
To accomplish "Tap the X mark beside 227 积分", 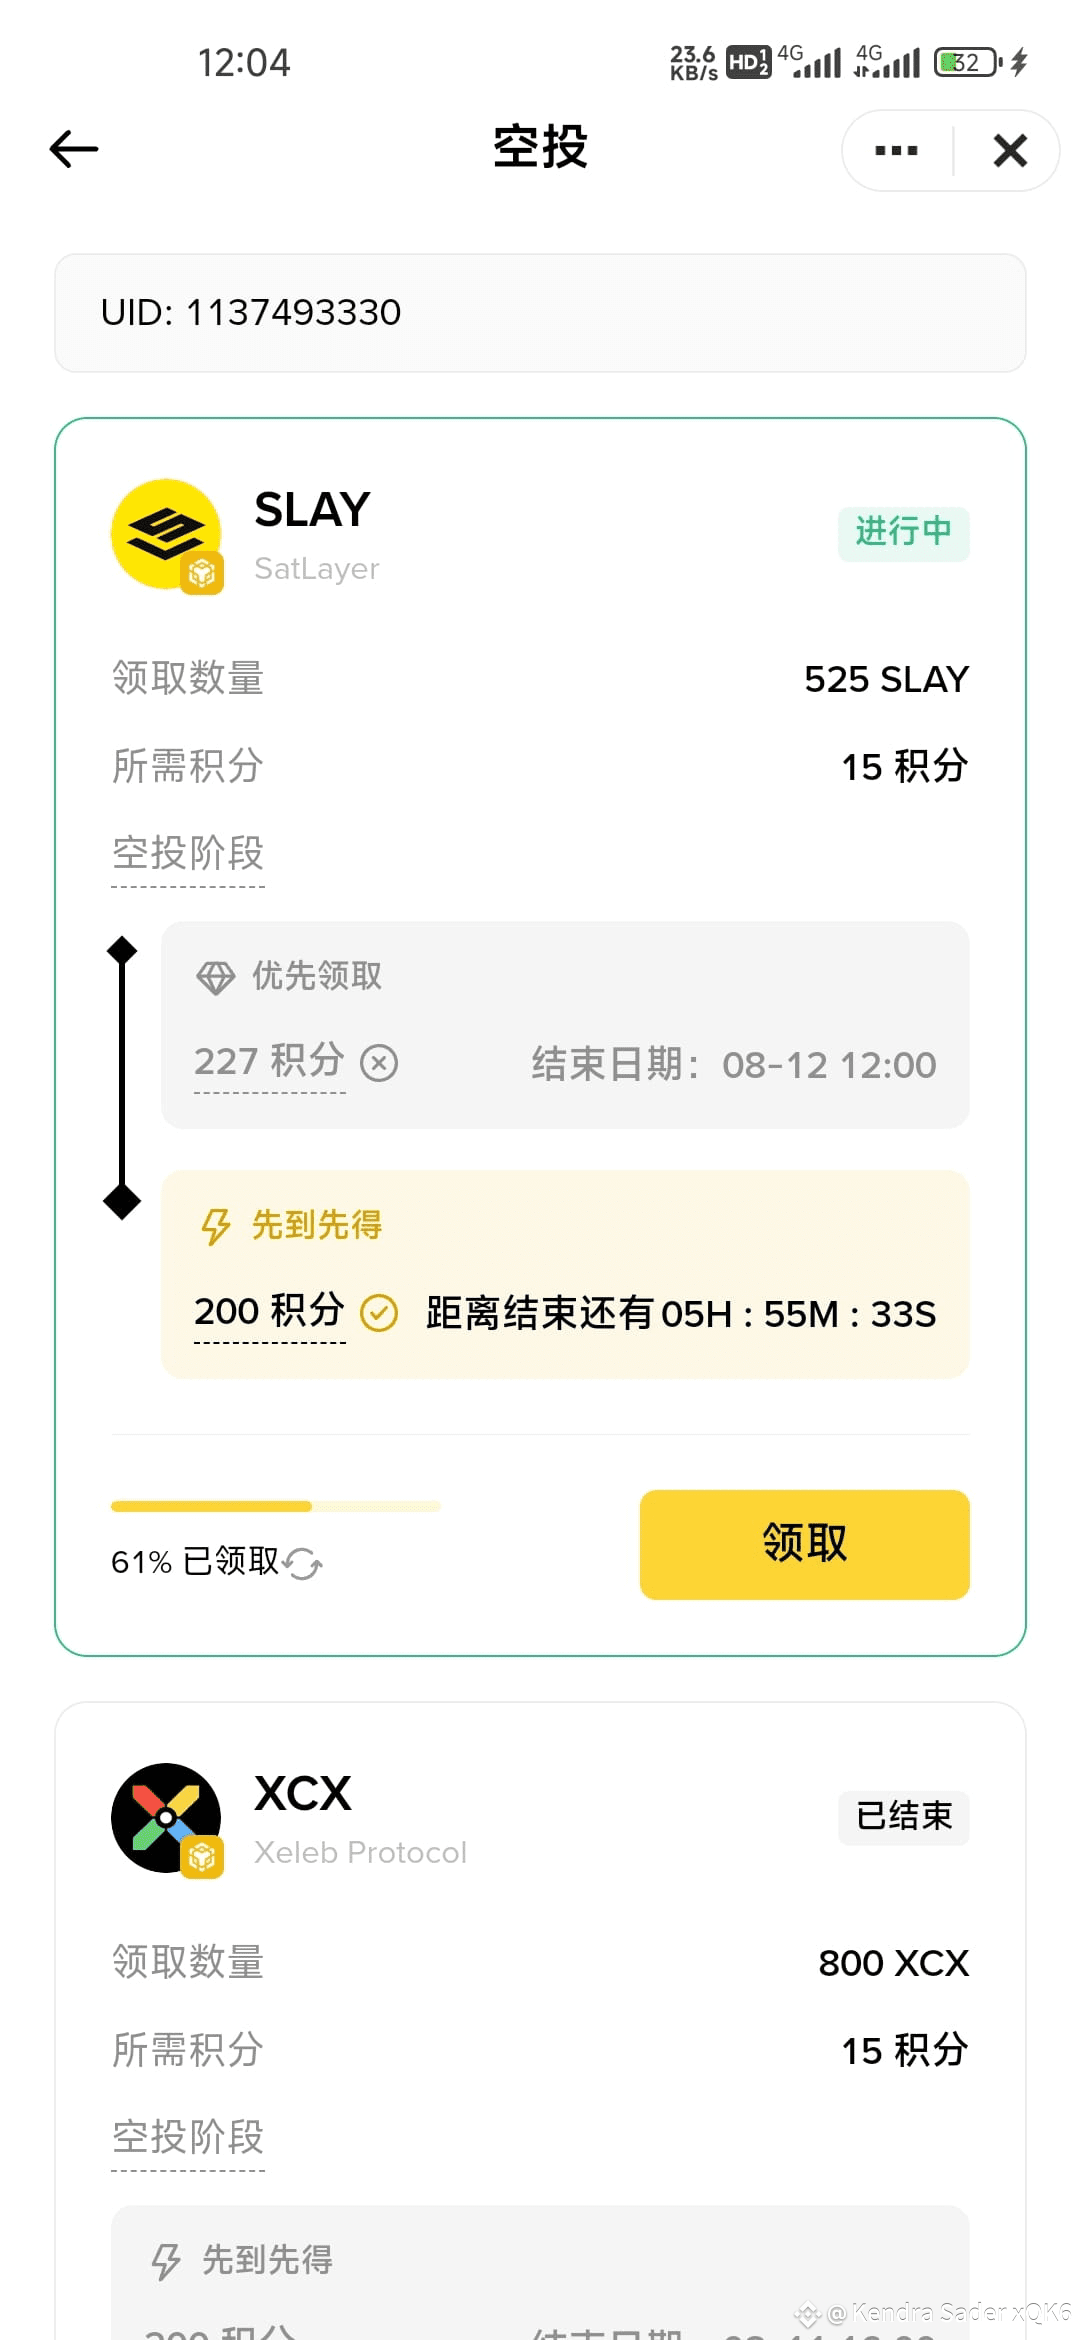I will click(379, 1063).
